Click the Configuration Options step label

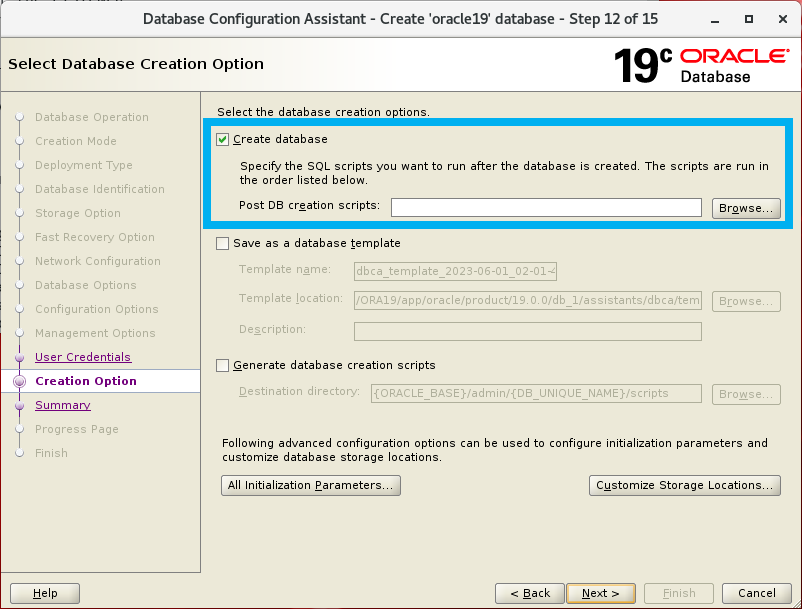(x=97, y=309)
